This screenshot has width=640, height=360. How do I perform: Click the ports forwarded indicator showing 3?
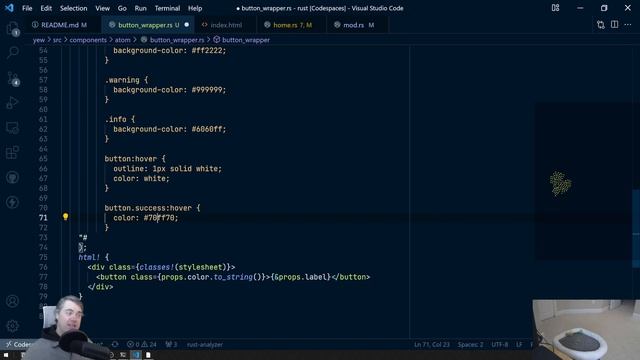tap(171, 344)
